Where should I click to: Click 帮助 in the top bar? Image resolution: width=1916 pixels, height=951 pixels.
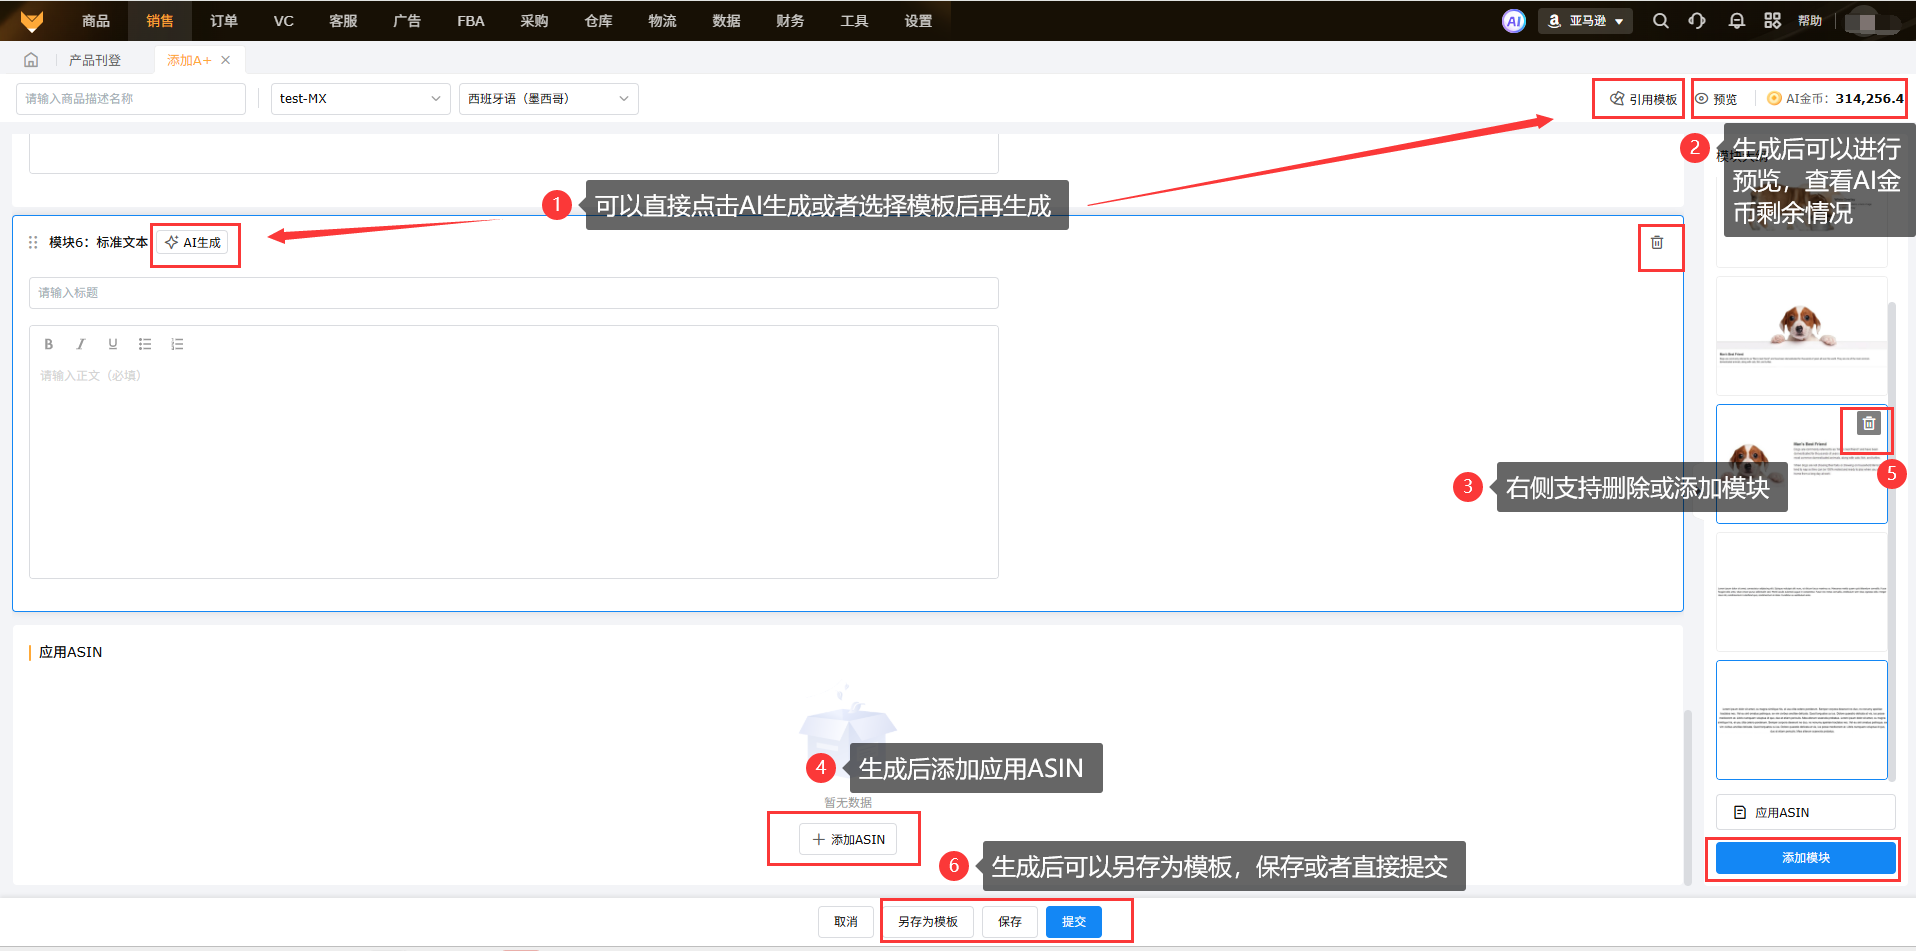(x=1810, y=21)
